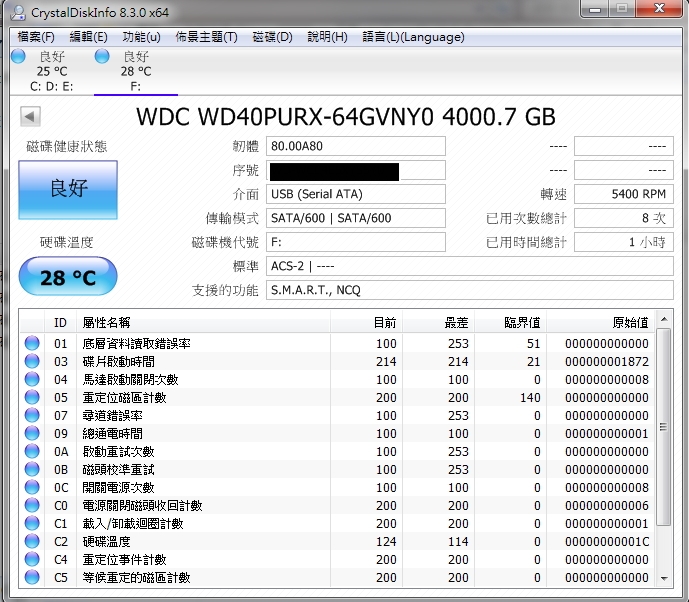Open the 說明(H) menu

tap(327, 37)
